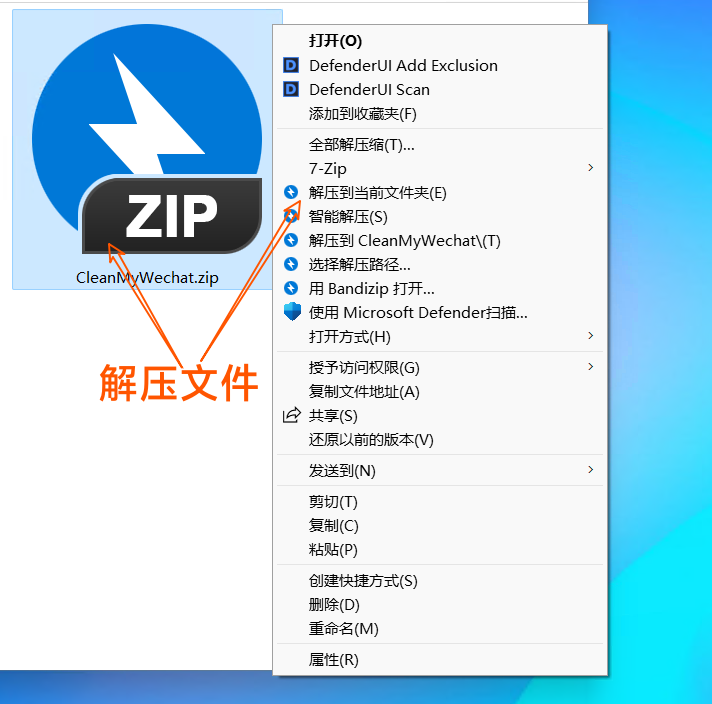Choose 选择解压路径... option
Screen dimensions: 712x704
pyautogui.click(x=440, y=265)
